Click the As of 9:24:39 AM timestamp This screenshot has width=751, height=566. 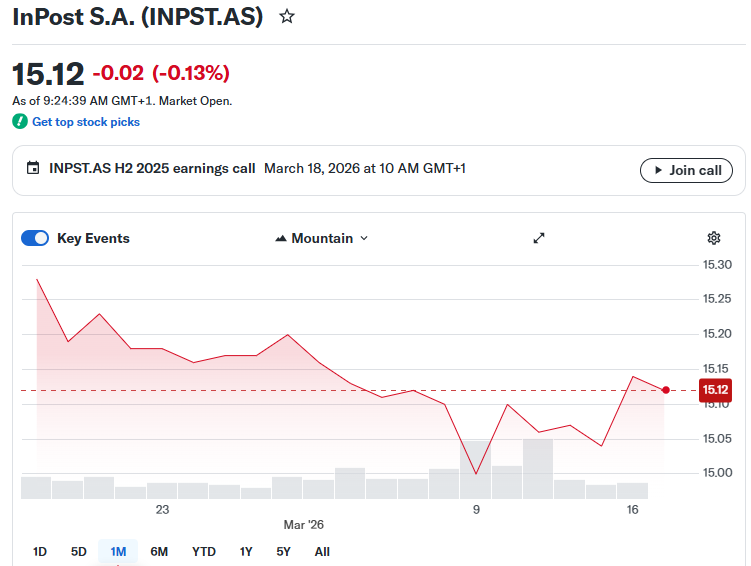pos(122,101)
